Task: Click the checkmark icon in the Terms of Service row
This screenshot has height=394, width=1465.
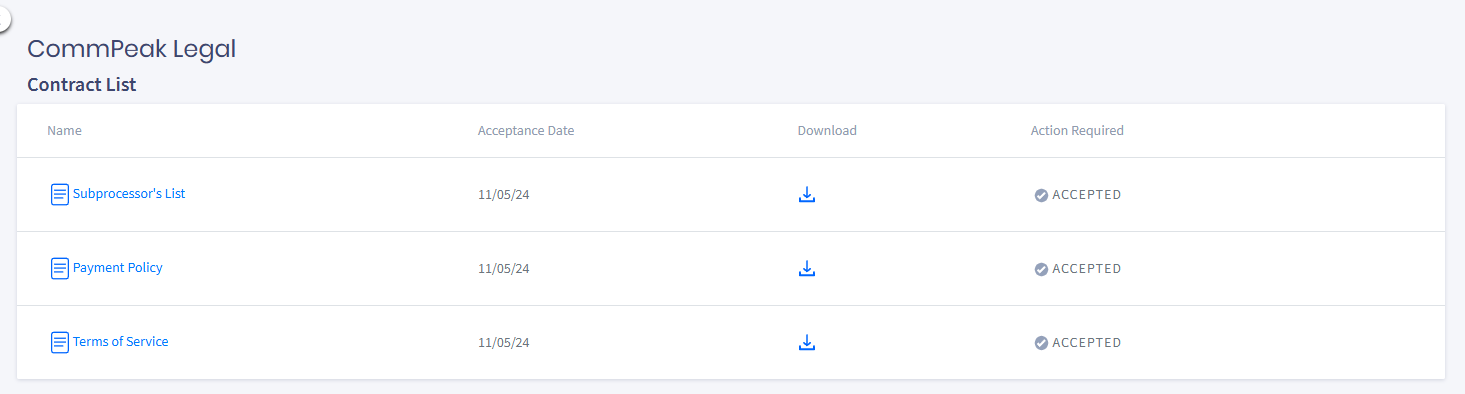Action: coord(1041,343)
